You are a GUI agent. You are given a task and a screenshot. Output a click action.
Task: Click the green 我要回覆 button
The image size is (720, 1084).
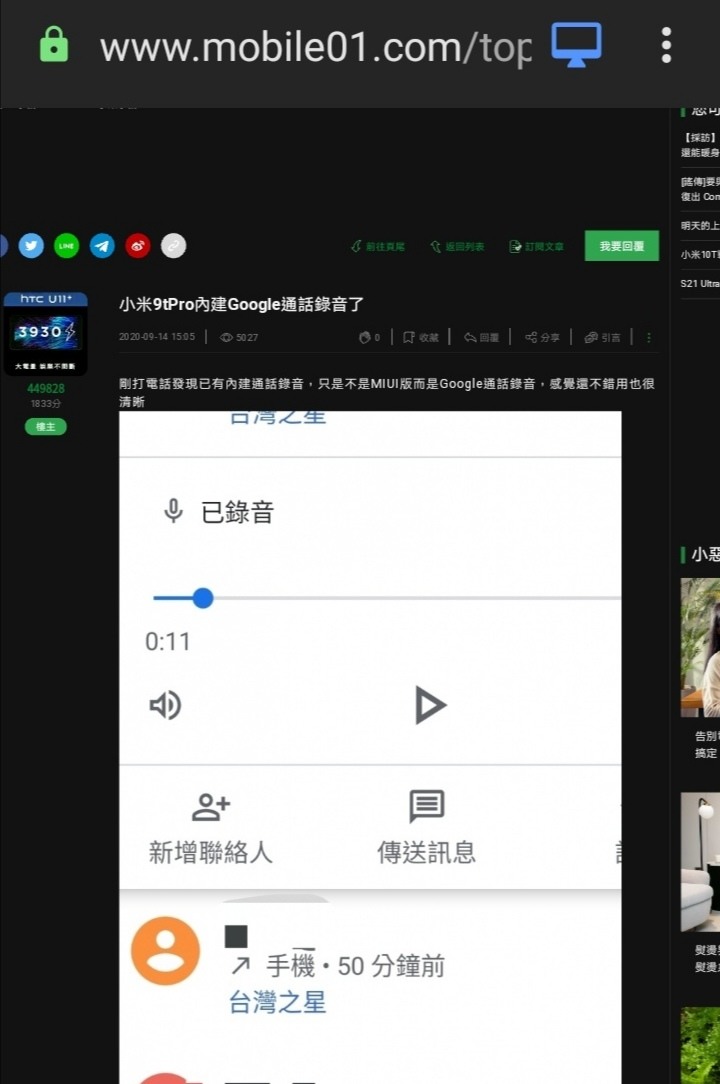[x=621, y=245]
